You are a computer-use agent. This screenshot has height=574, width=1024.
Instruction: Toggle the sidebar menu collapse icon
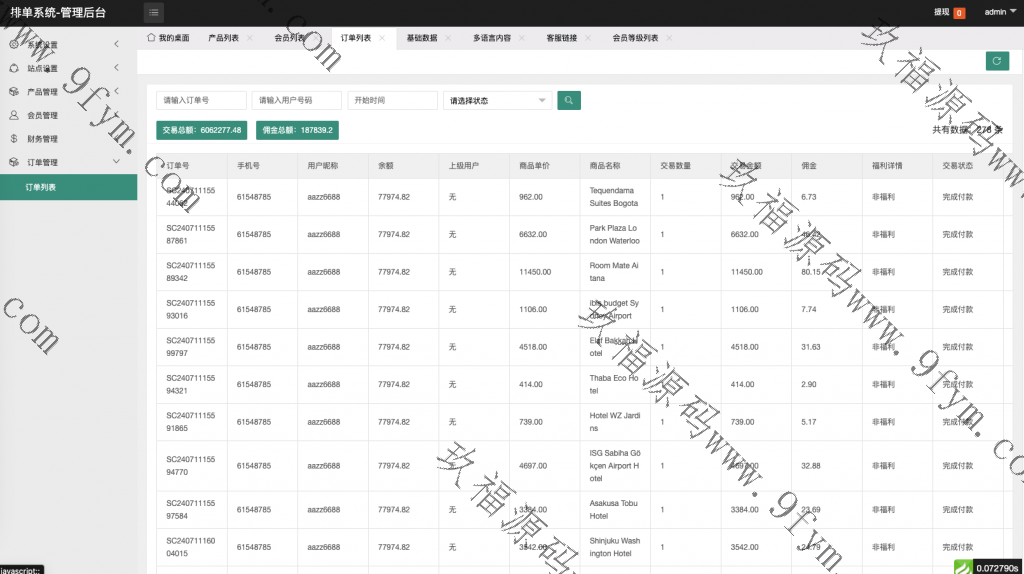(154, 13)
